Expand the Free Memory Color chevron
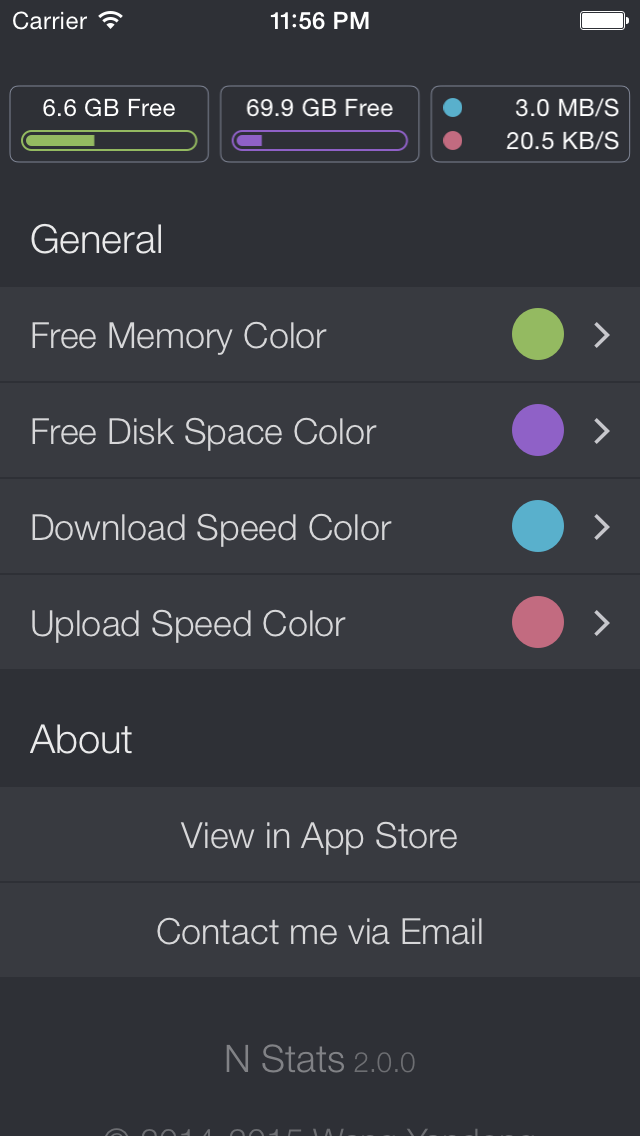 pos(601,335)
